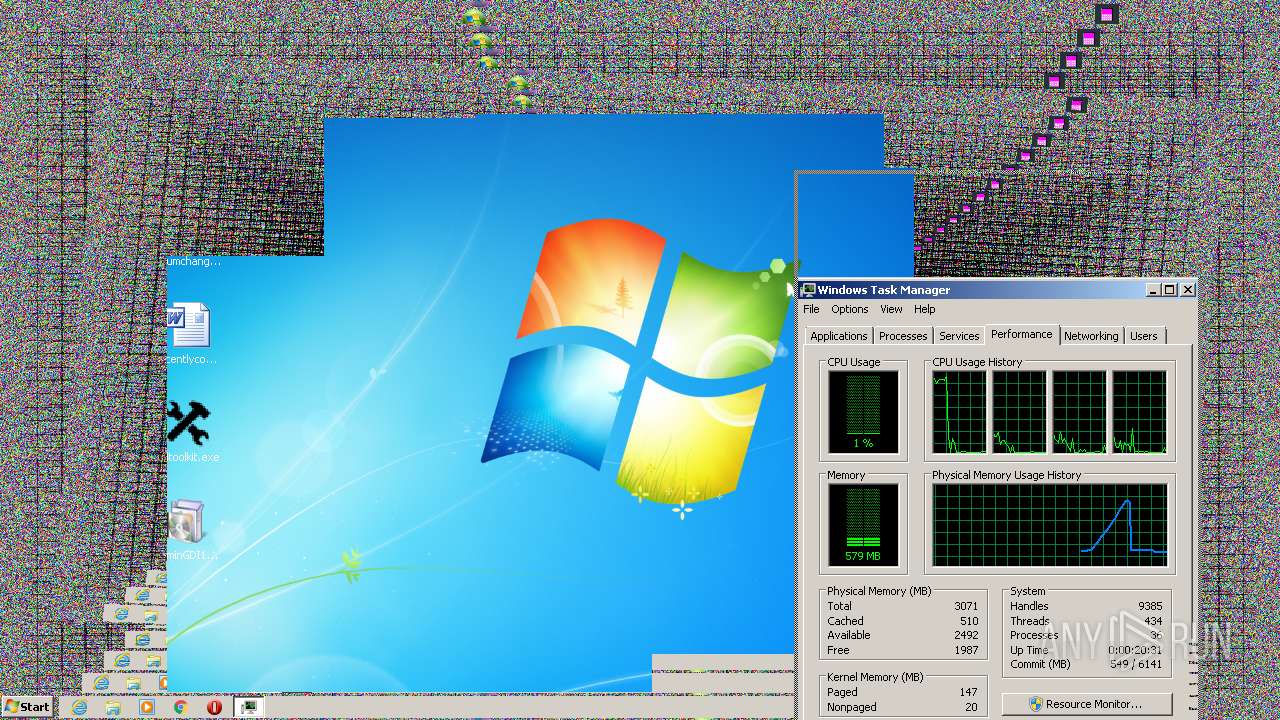This screenshot has width=1280, height=720.
Task: Select the Word document desktop icon
Action: pyautogui.click(x=188, y=325)
